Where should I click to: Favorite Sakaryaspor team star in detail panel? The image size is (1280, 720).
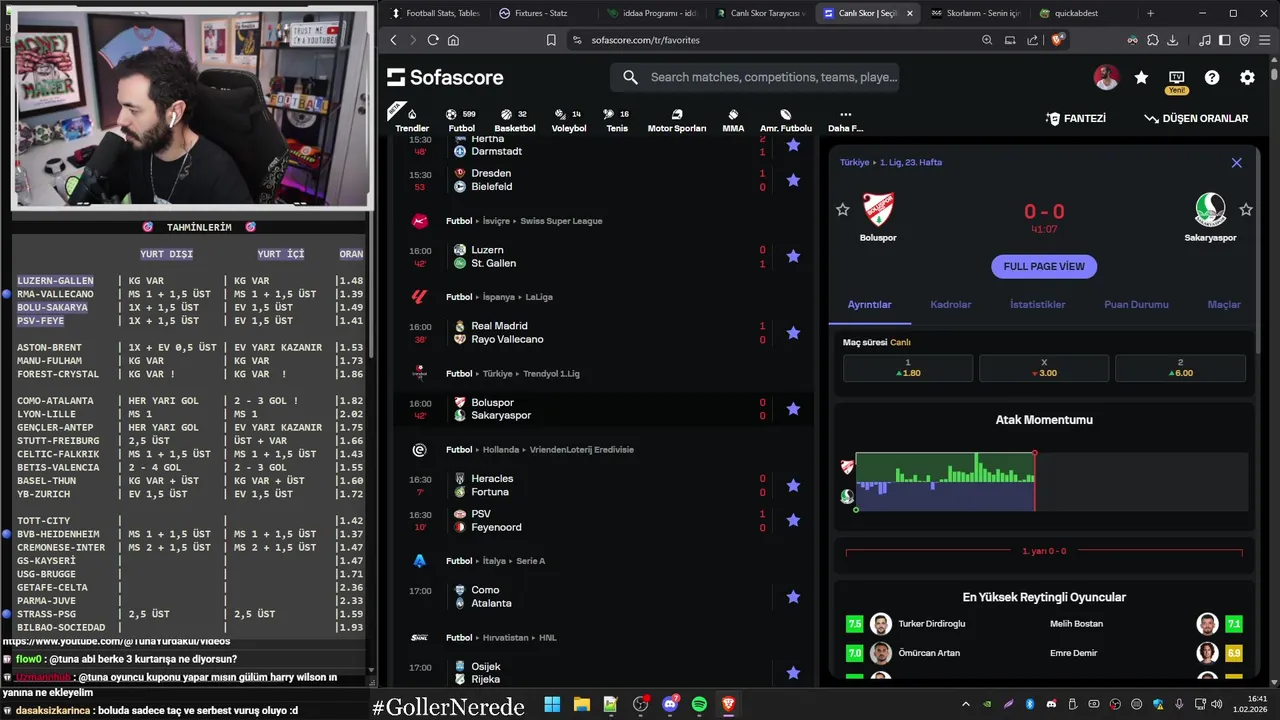coord(1246,209)
